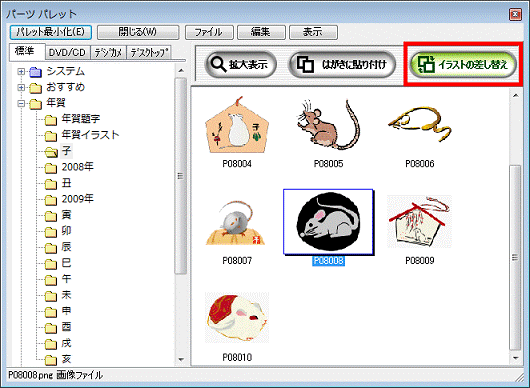
Task: Select the P08004 ema mouse thumbnail
Action: pyautogui.click(x=237, y=124)
